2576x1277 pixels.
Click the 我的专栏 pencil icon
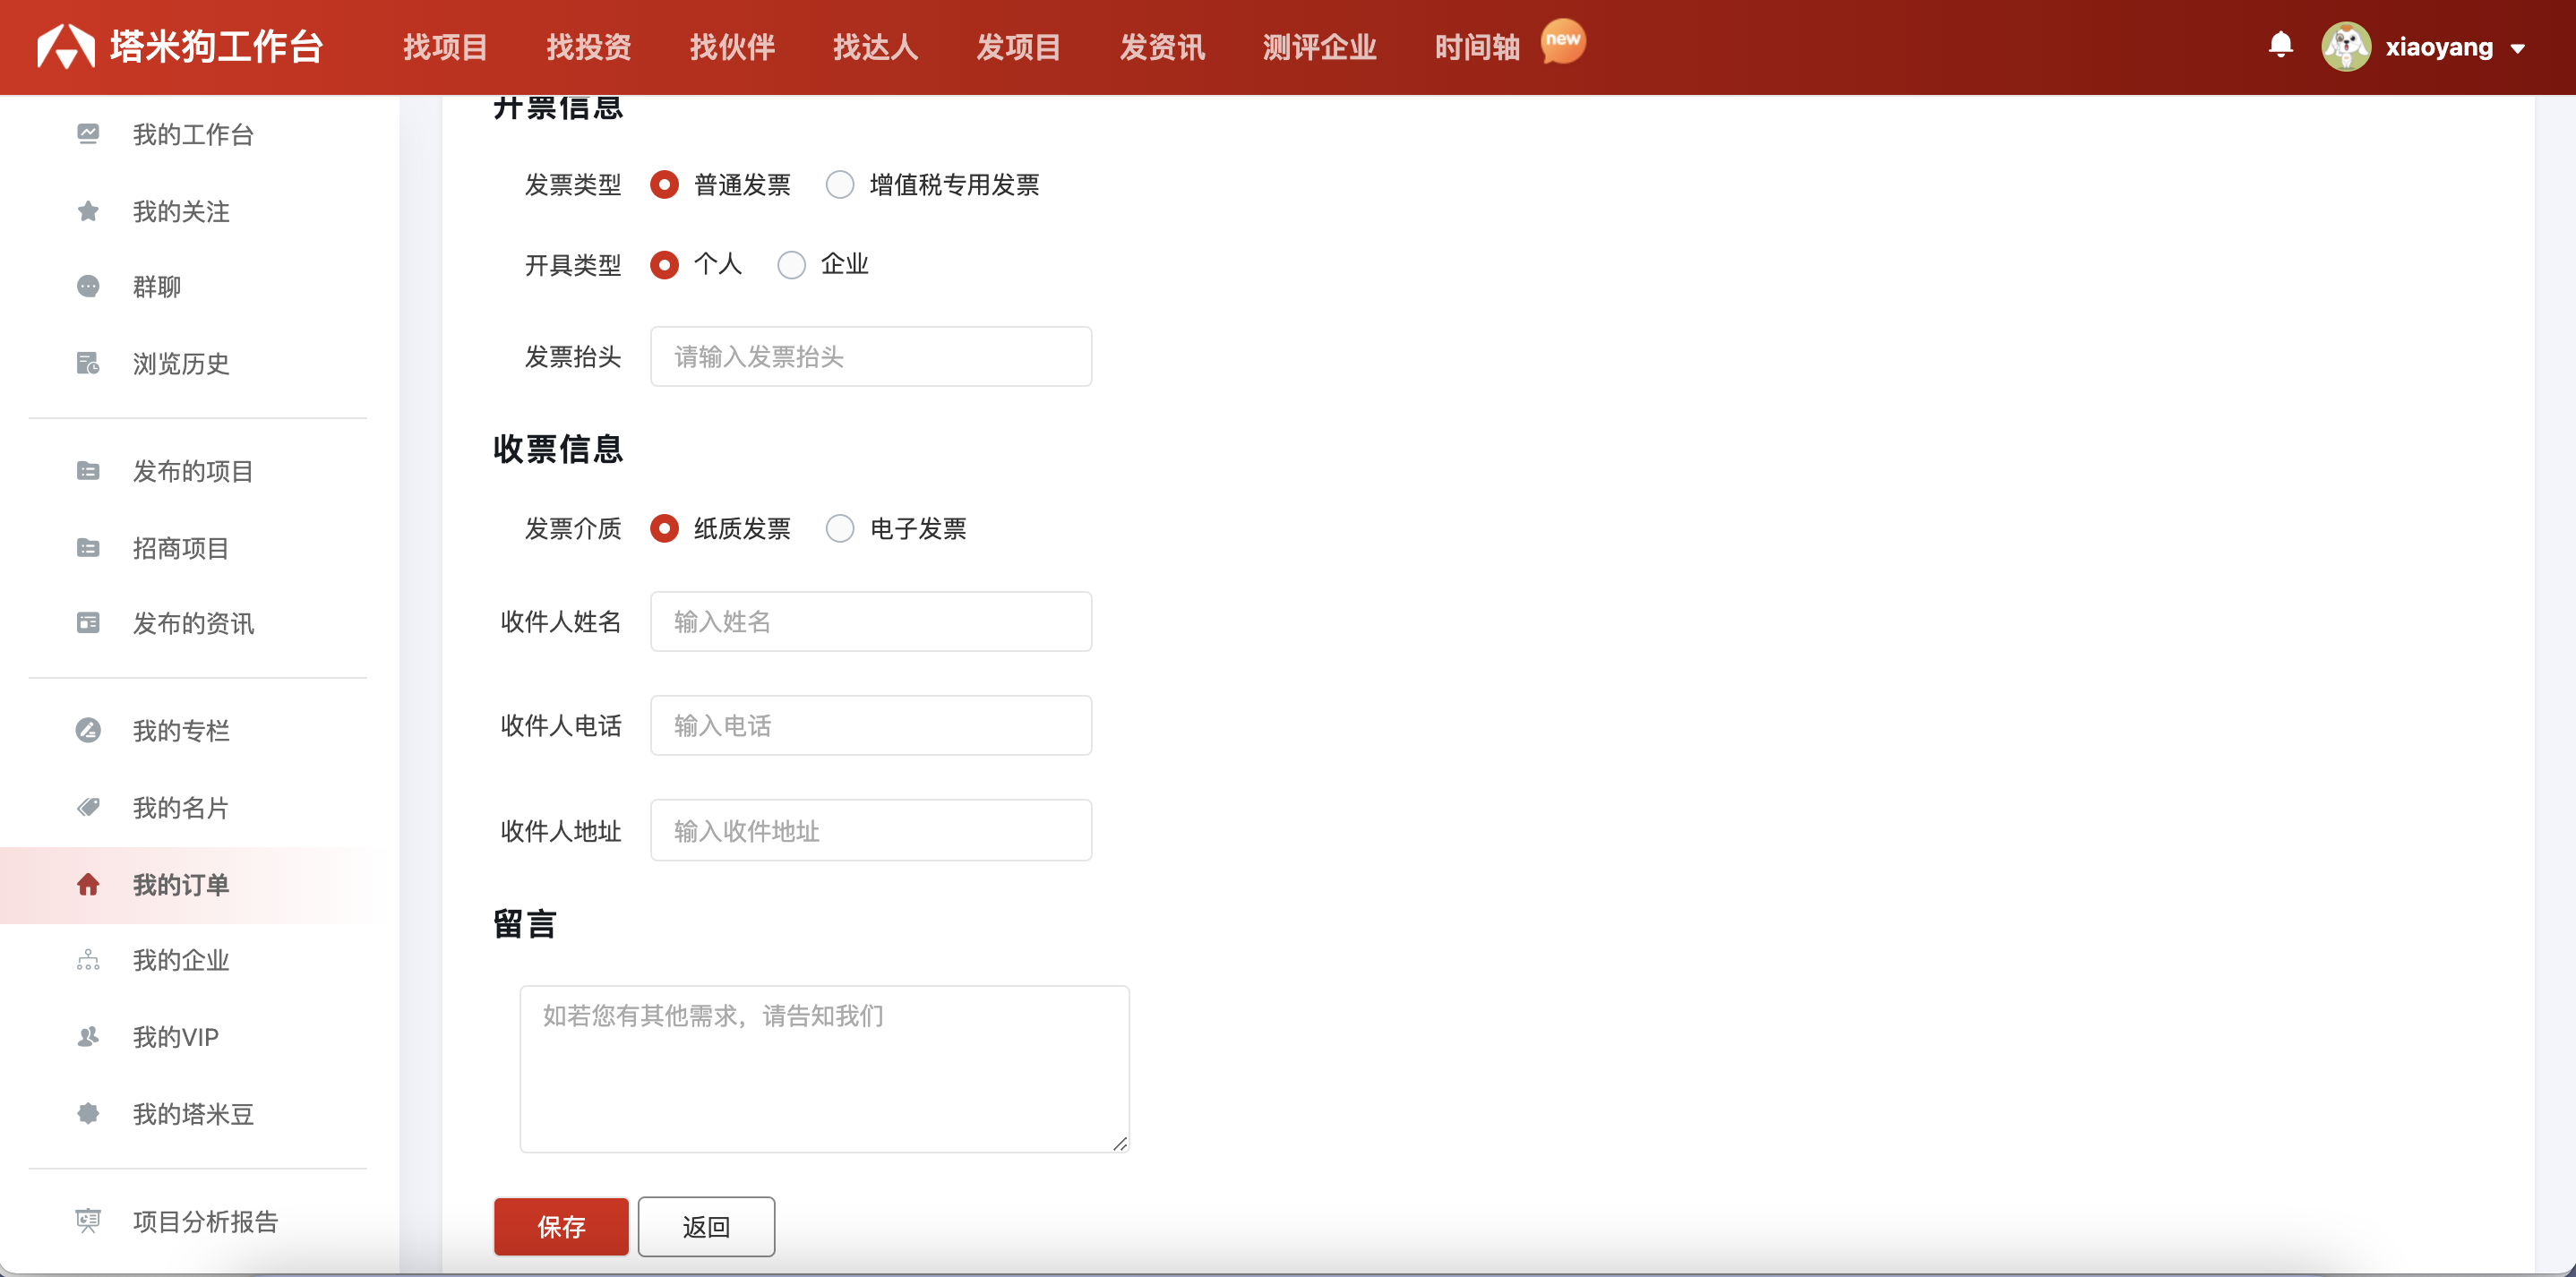pos(88,730)
